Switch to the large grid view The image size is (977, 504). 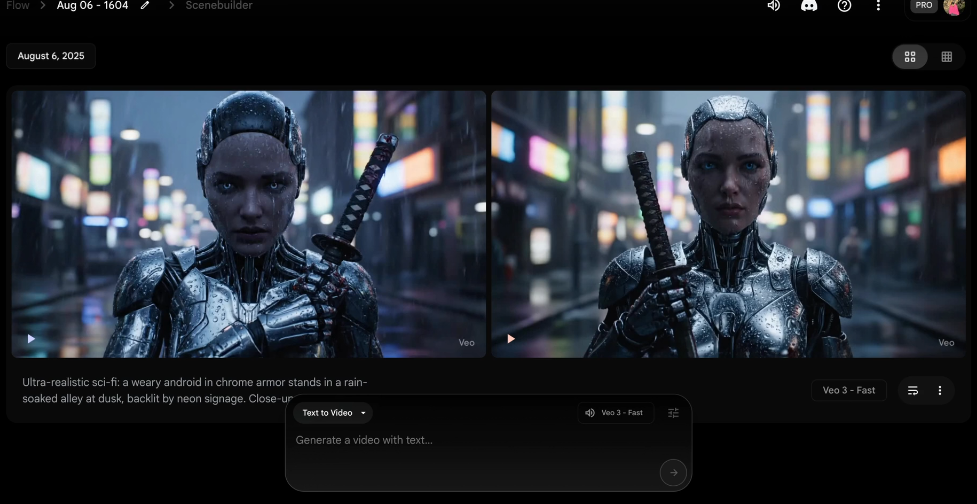(x=910, y=57)
